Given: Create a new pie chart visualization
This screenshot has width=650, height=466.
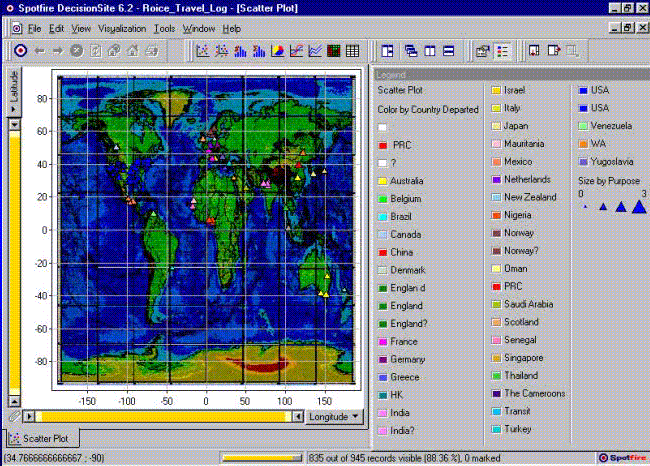Looking at the screenshot, I should pyautogui.click(x=278, y=51).
